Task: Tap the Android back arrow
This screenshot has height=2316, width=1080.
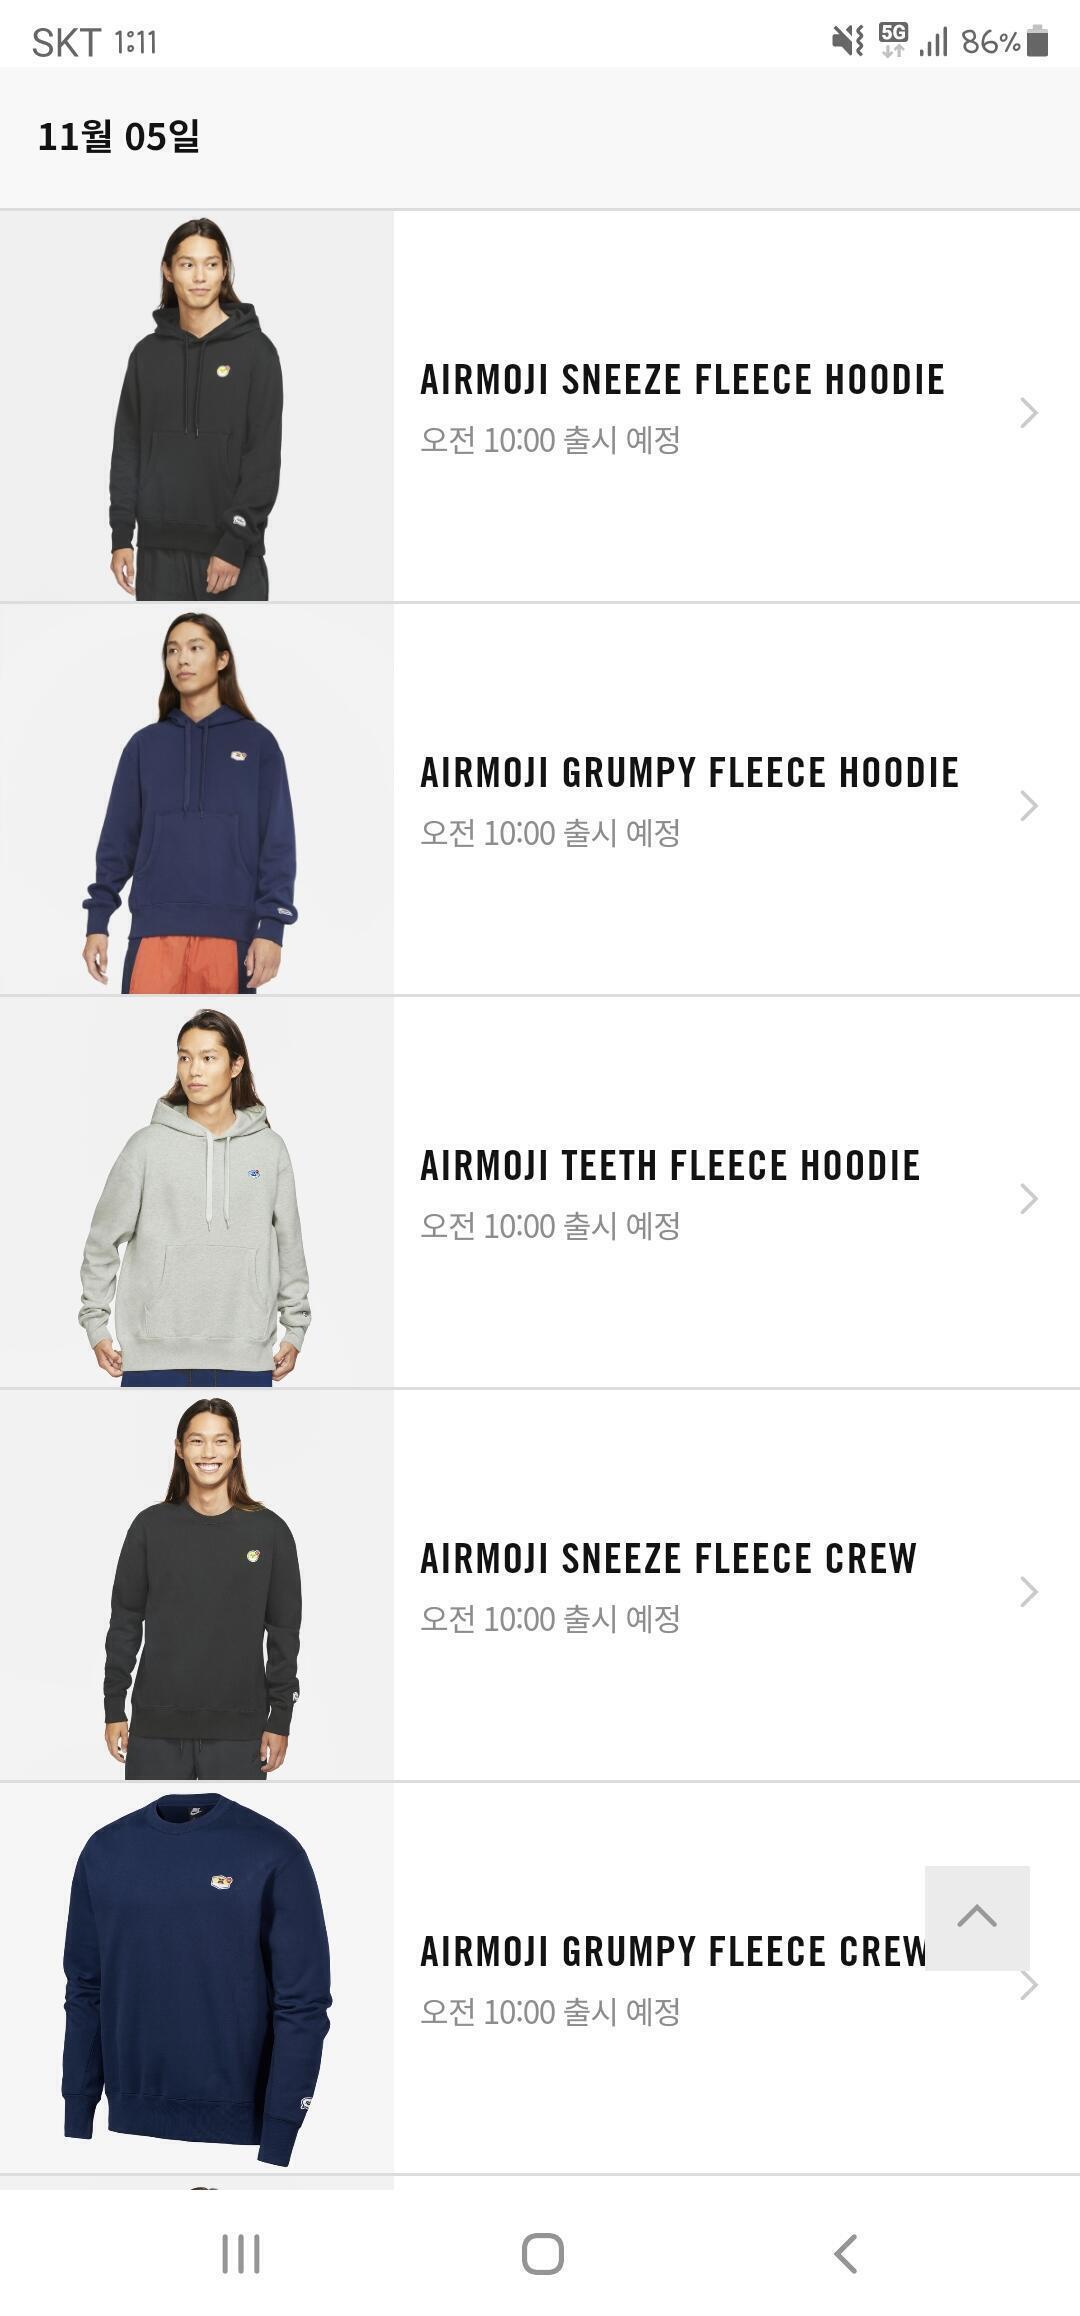Action: (846, 2254)
